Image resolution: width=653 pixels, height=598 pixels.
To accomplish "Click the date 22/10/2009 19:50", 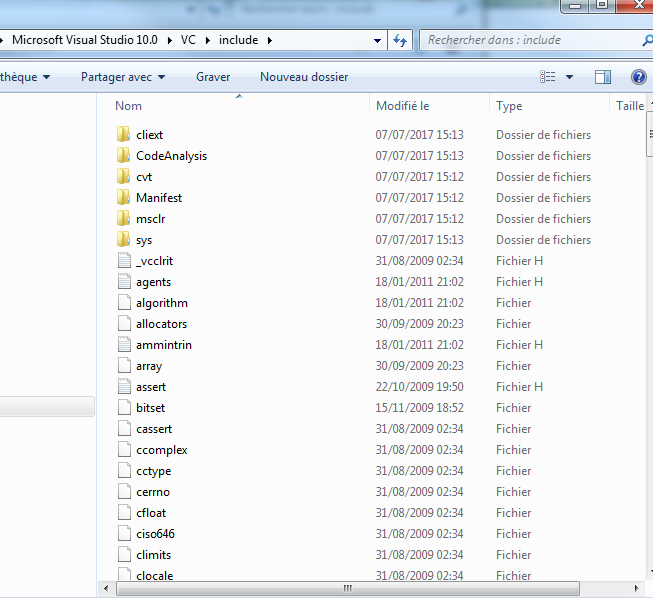I will 419,387.
